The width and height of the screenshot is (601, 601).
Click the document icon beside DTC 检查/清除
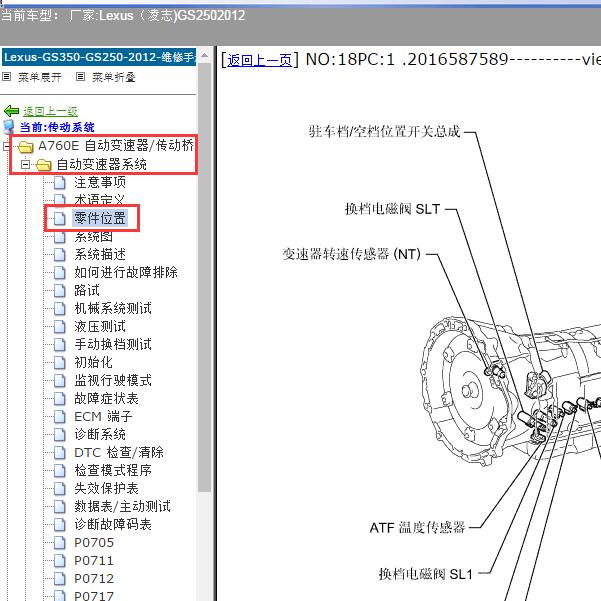click(60, 453)
